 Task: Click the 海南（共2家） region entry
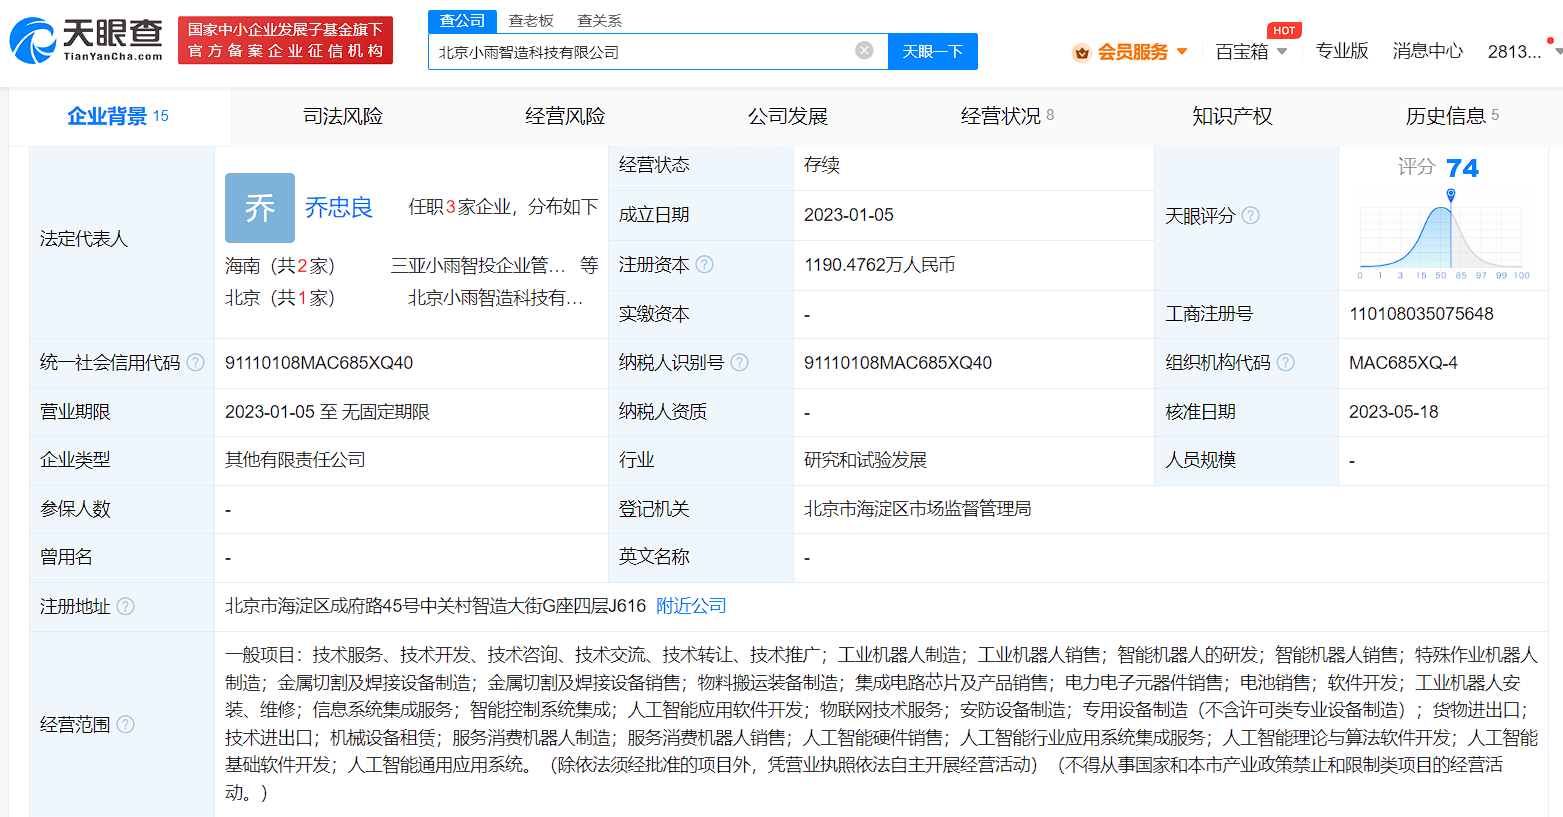280,266
